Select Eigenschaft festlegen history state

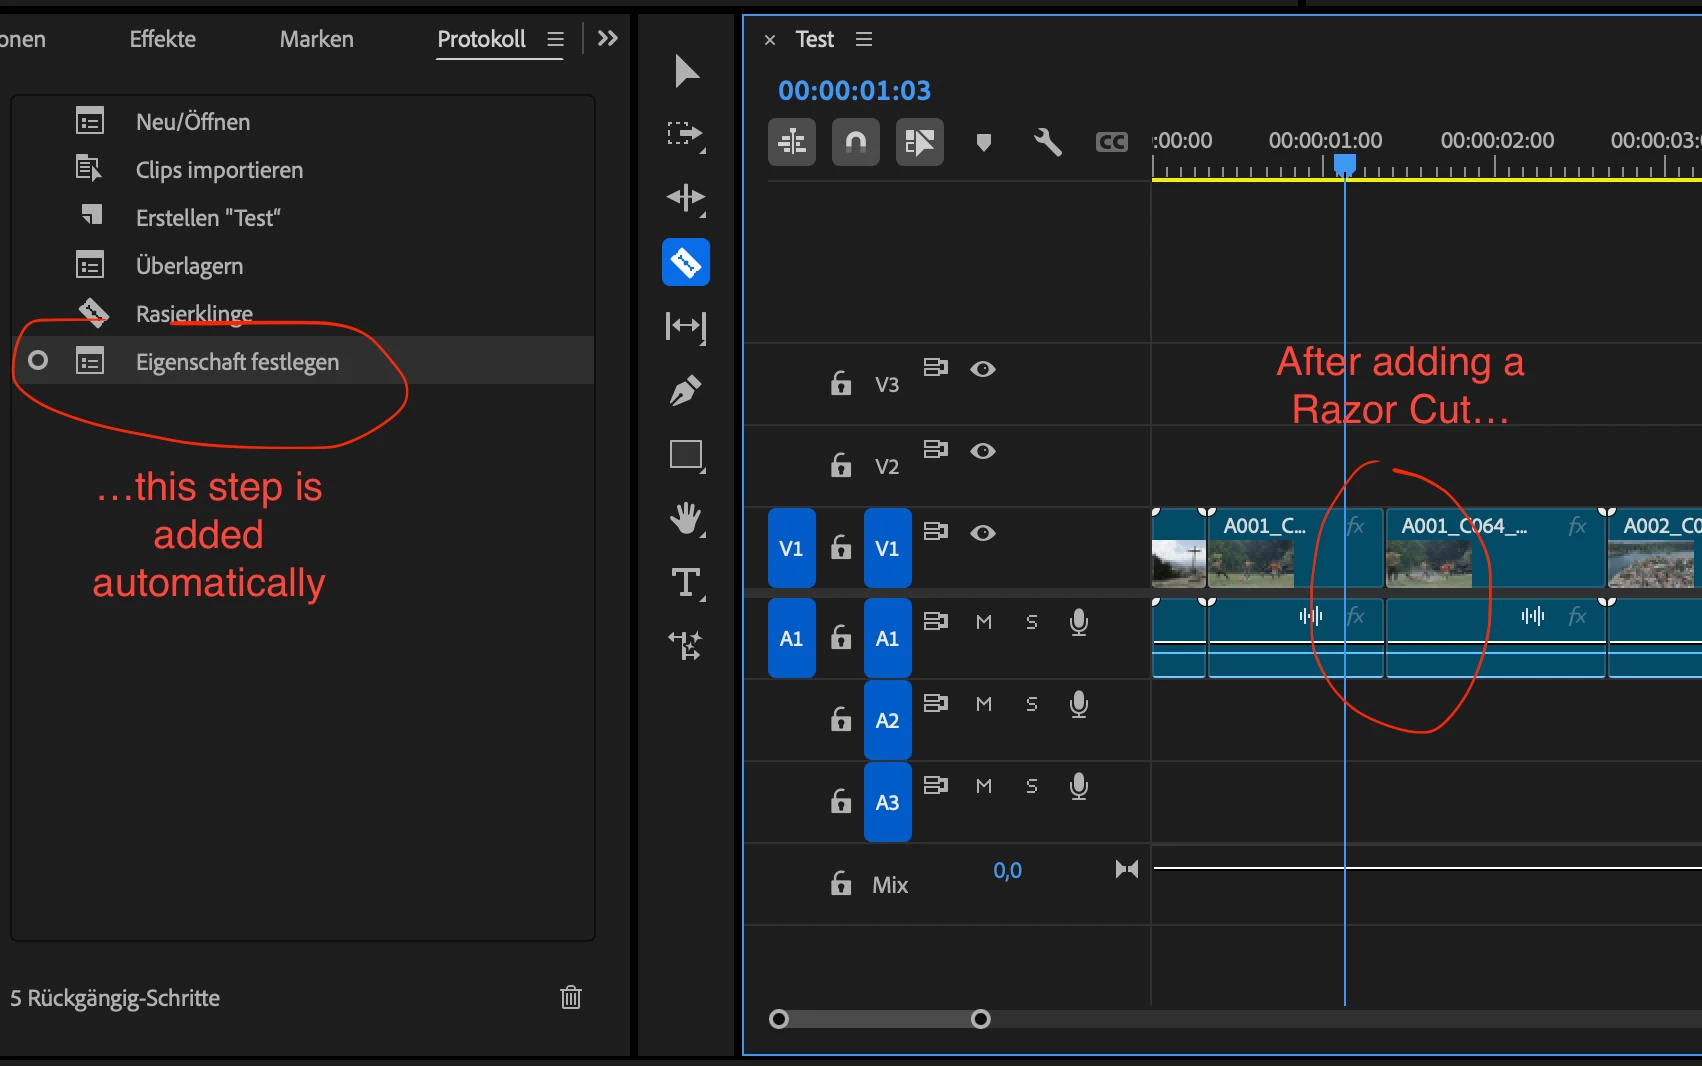303,360
